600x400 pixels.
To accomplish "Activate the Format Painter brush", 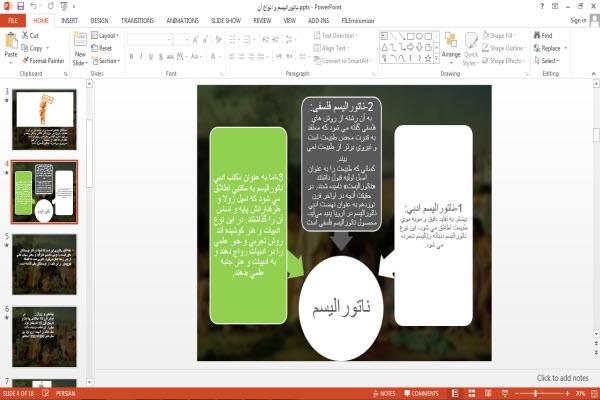I will coord(43,61).
